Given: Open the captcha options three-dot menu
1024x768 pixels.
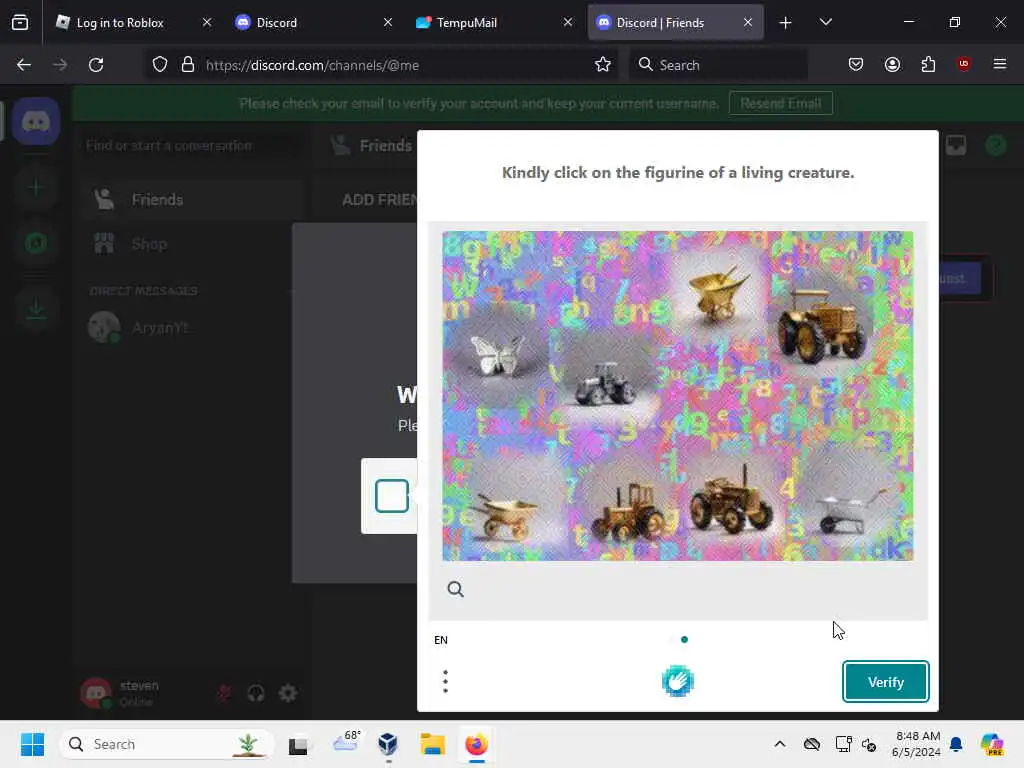Looking at the screenshot, I should [x=445, y=681].
